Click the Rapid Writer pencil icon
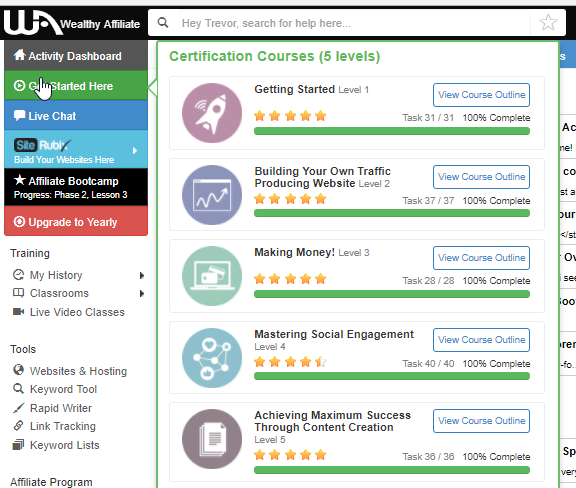The width and height of the screenshot is (576, 488). (18, 408)
